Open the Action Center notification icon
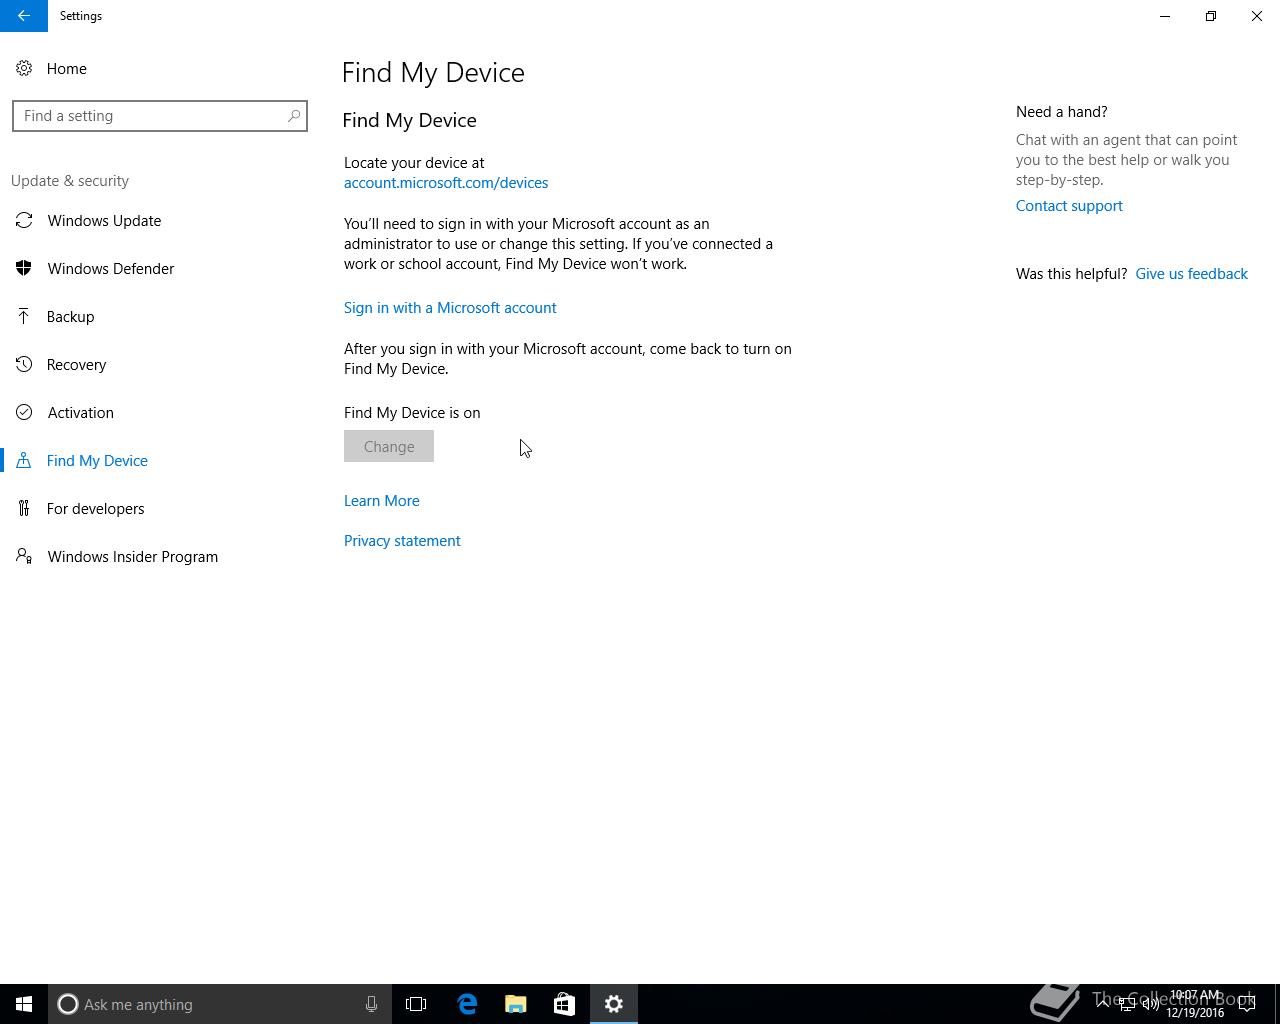Screen dimensions: 1280x1024 (x=1247, y=1004)
